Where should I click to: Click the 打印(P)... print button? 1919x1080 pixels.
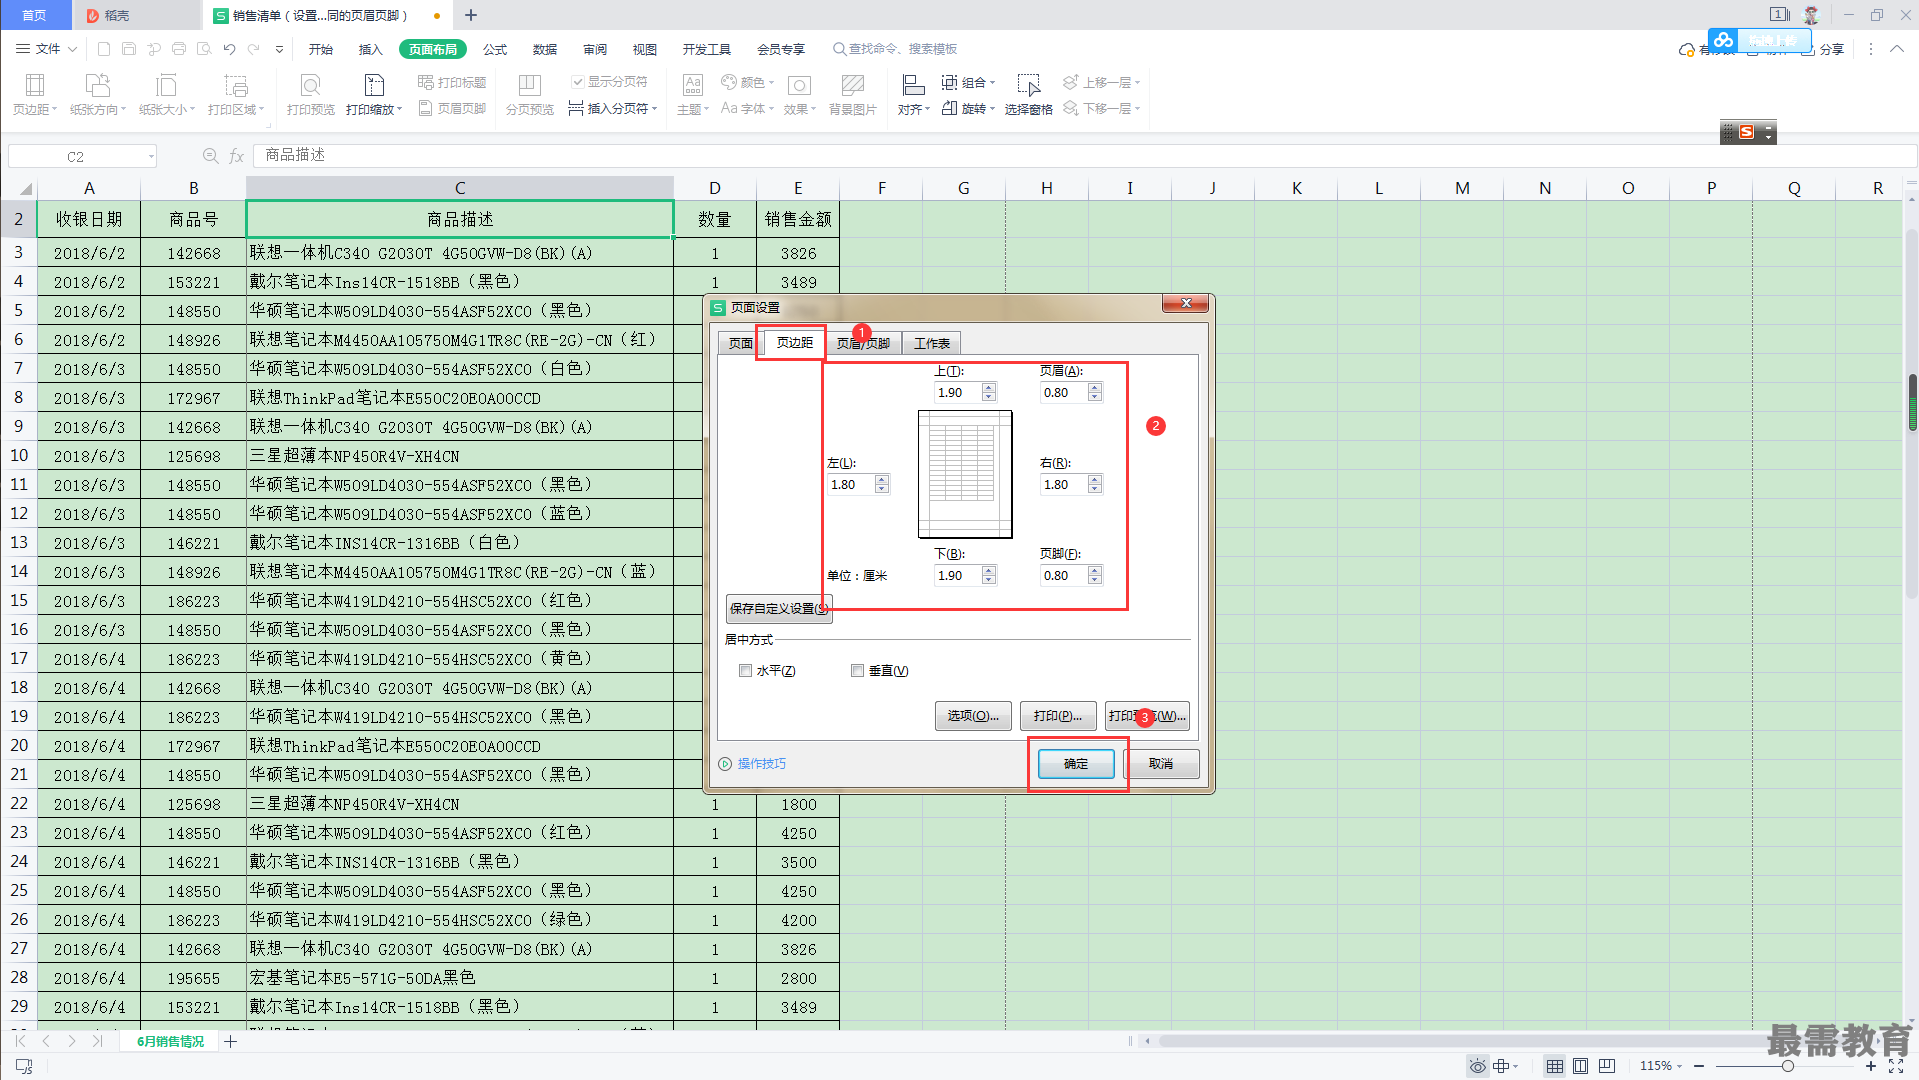(x=1058, y=716)
